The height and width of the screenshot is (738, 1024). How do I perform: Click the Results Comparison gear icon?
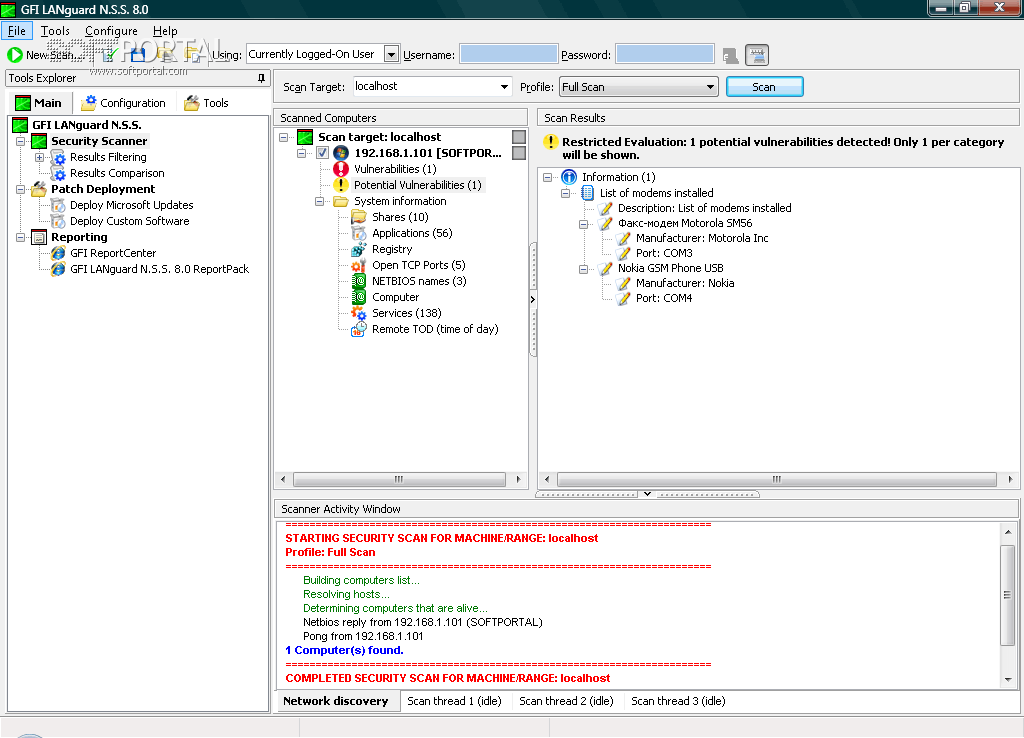(x=59, y=173)
